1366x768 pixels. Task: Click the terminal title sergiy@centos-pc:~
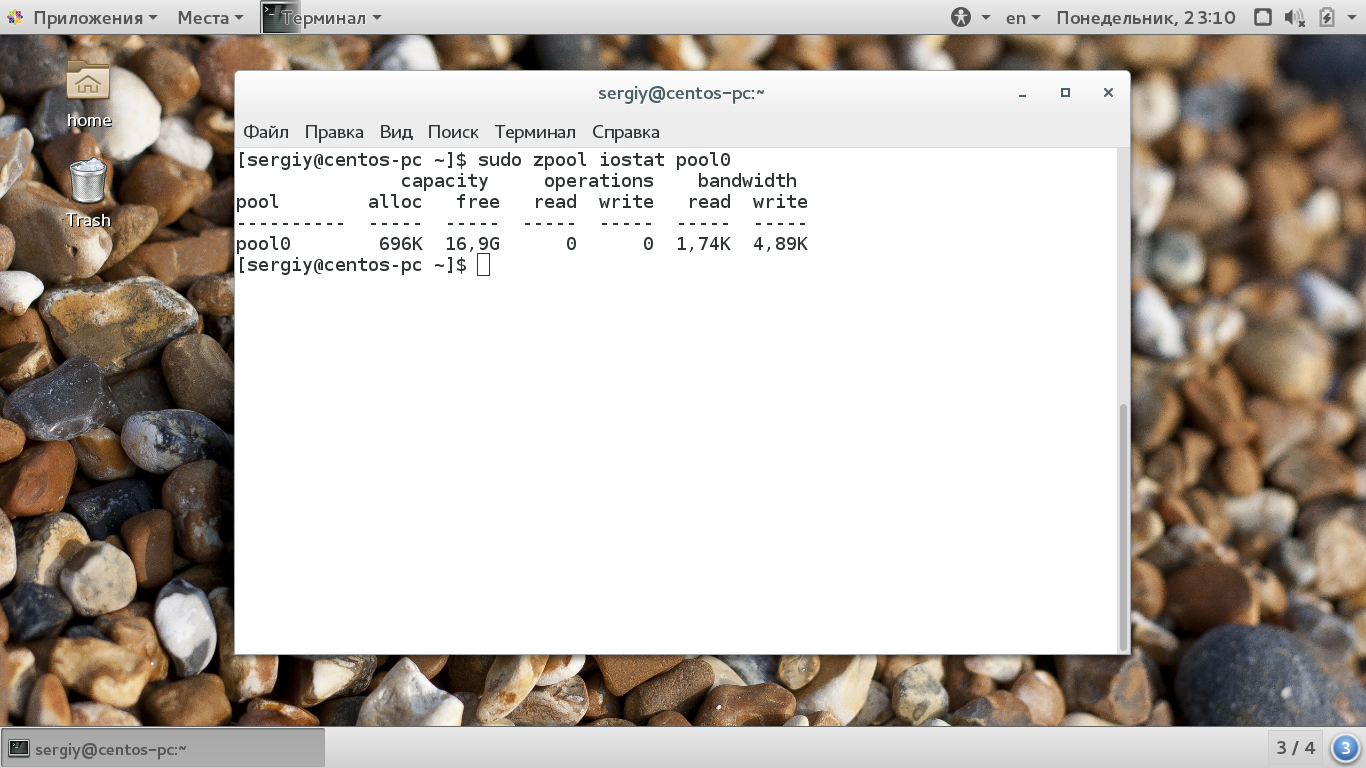click(x=681, y=93)
